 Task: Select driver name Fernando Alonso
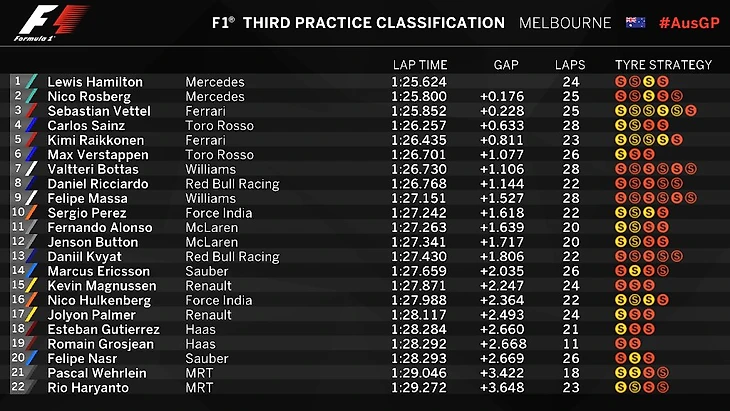click(x=100, y=228)
